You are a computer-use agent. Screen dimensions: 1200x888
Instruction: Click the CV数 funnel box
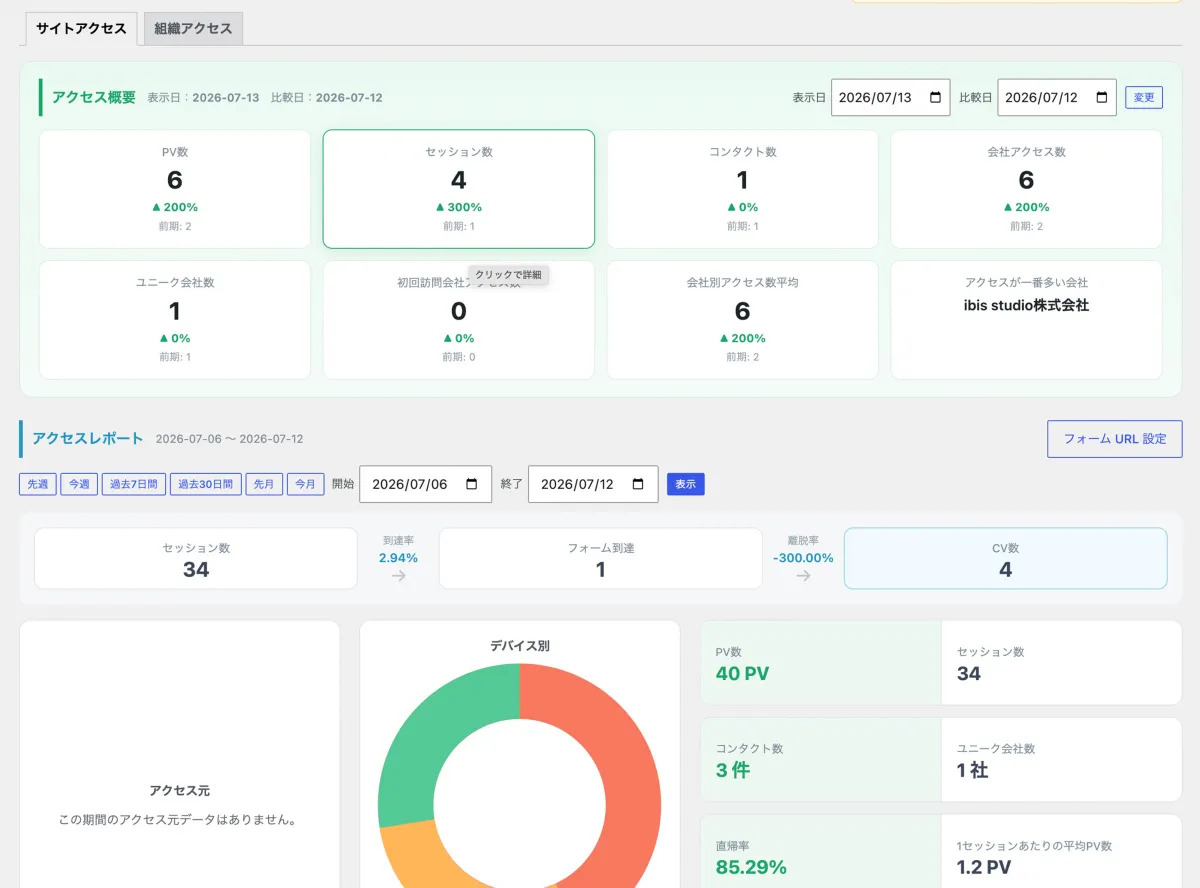[1006, 559]
